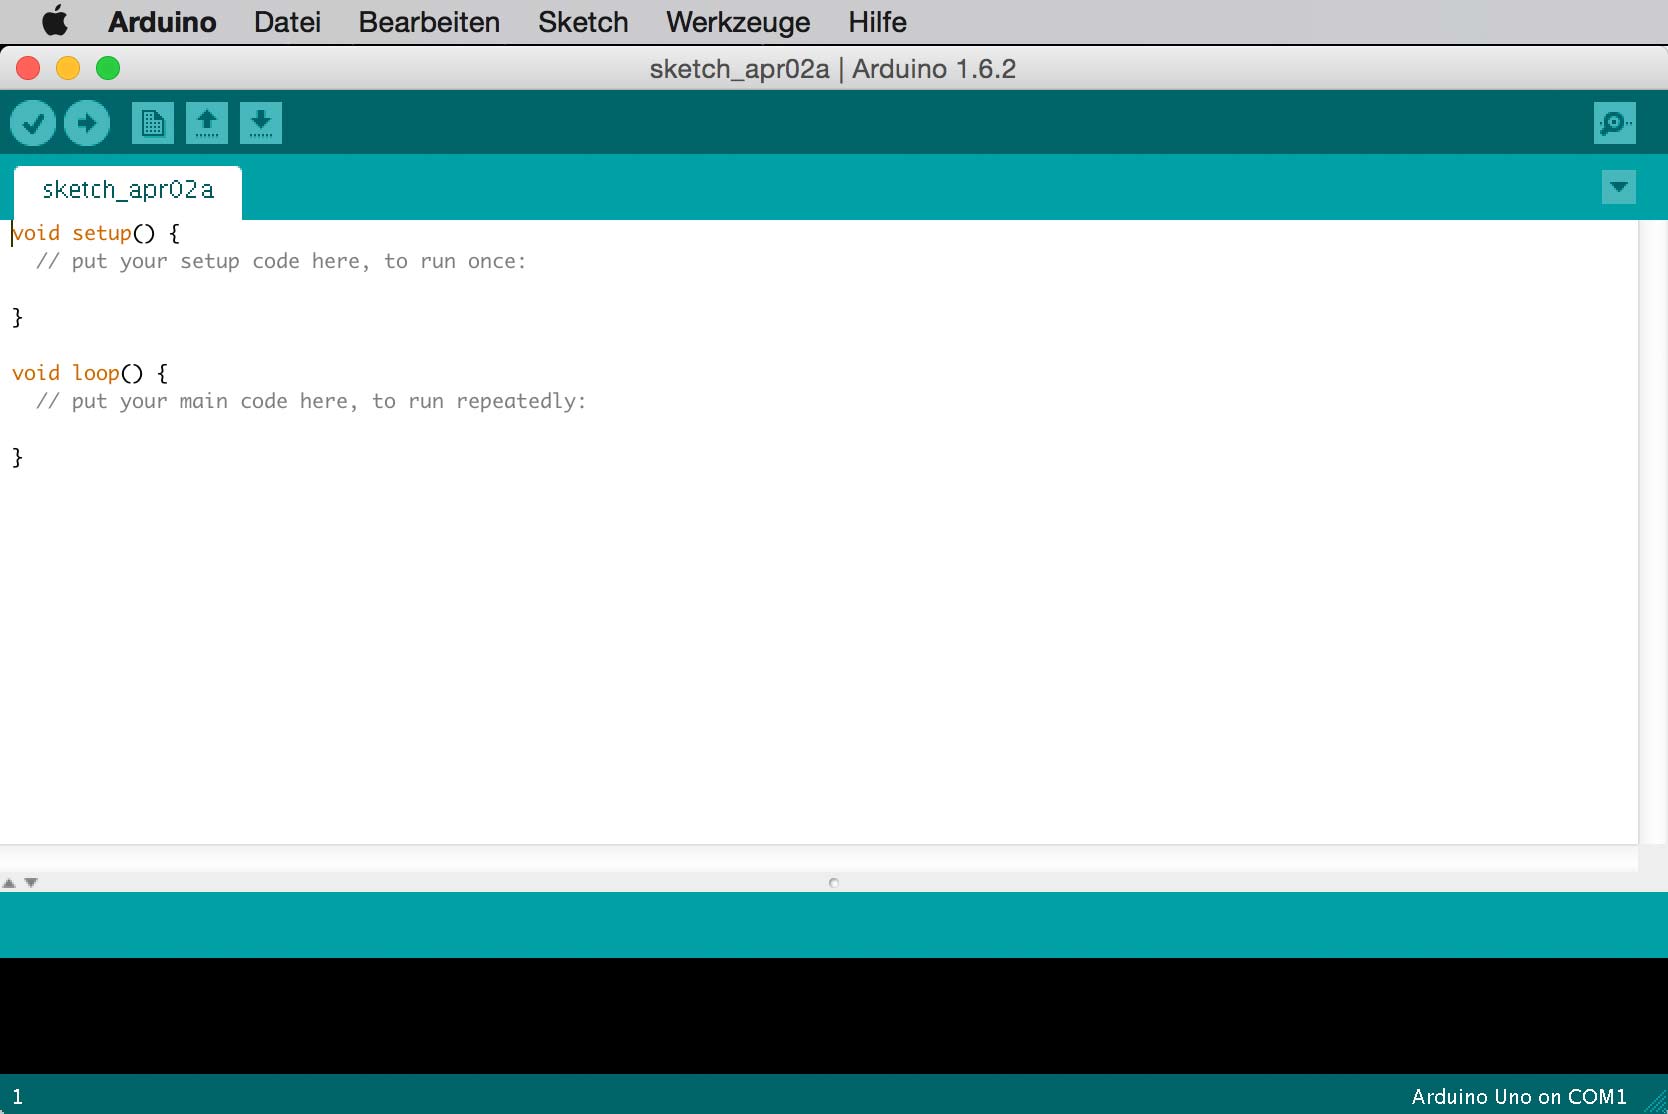
Task: Click the 'Arduino Uno on COM1' status text
Action: click(1519, 1097)
